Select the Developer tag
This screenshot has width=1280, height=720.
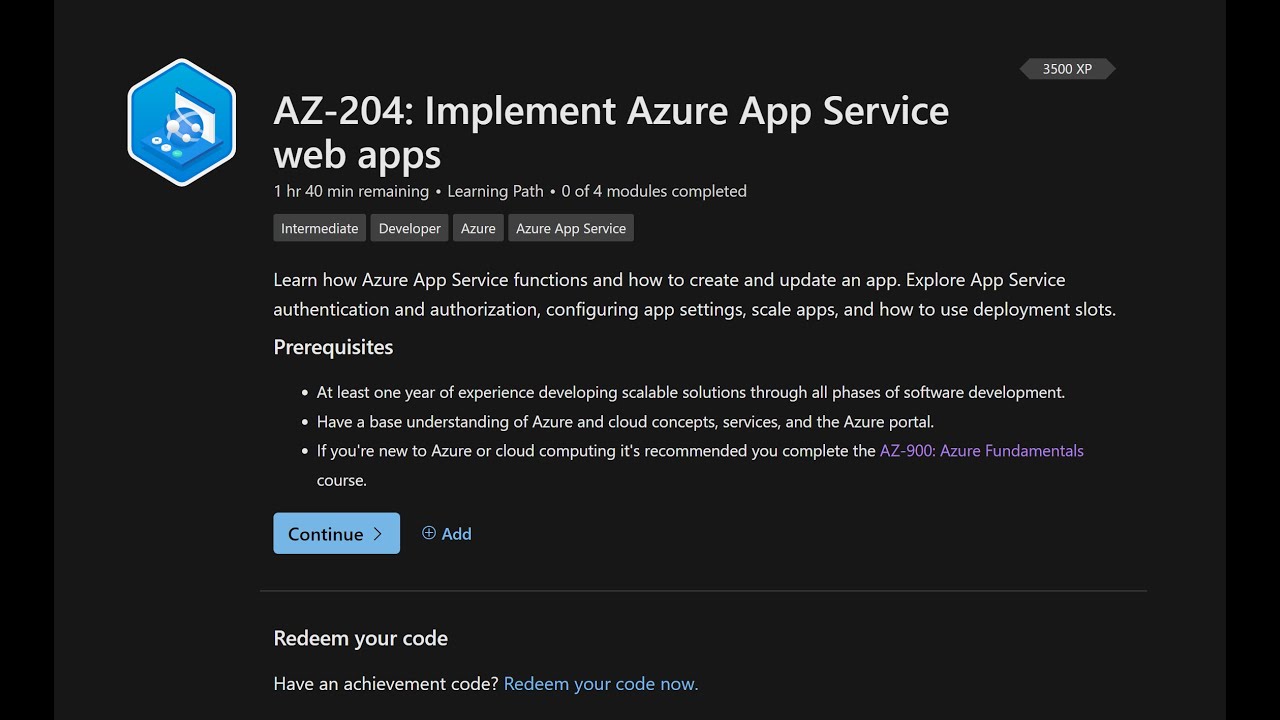click(409, 228)
